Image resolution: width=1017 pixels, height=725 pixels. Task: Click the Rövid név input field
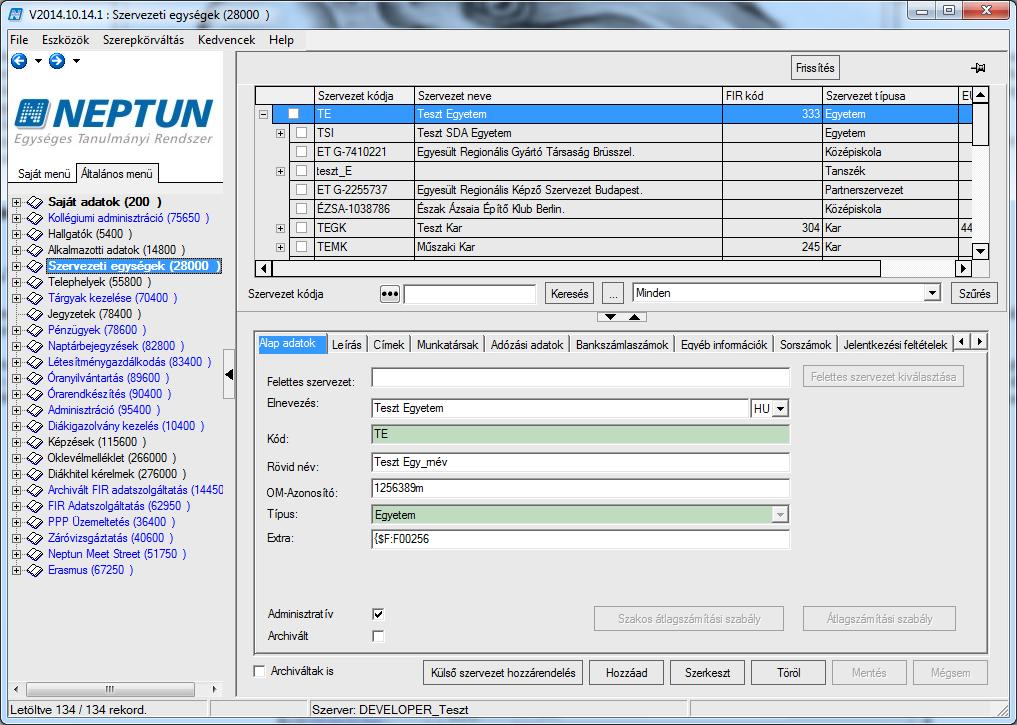pyautogui.click(x=580, y=462)
